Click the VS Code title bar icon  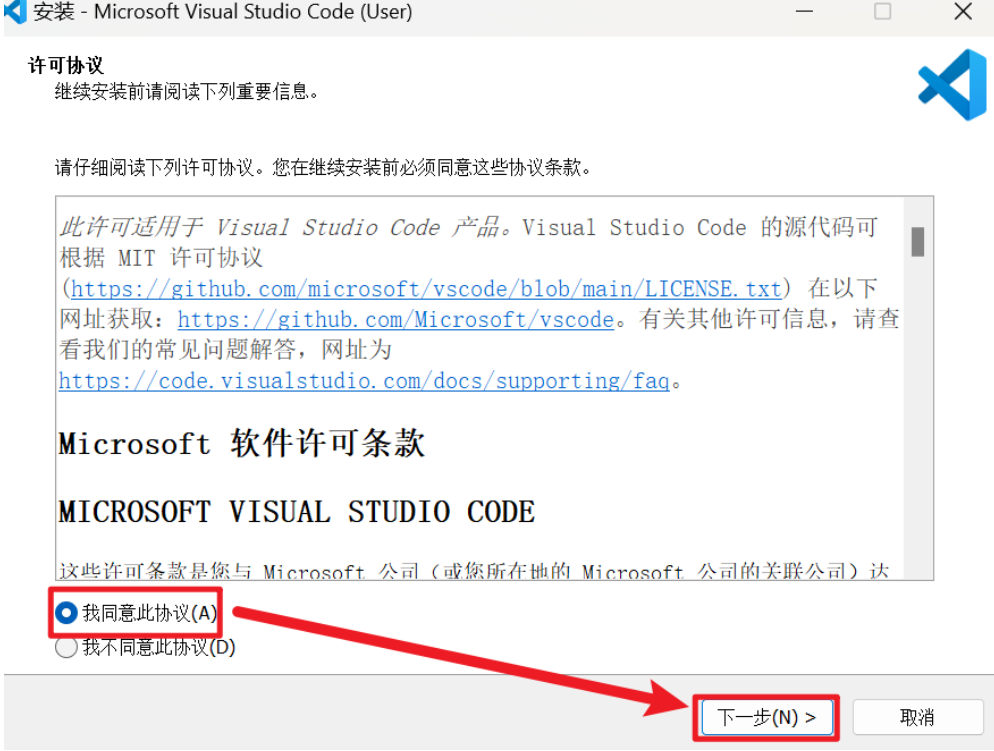pos(15,11)
